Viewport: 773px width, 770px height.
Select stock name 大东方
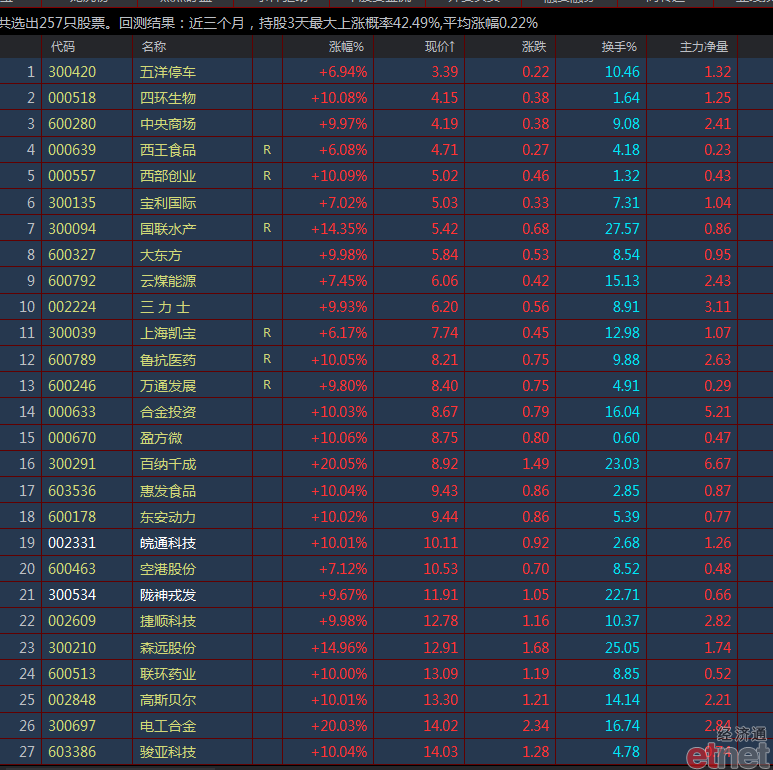161,255
